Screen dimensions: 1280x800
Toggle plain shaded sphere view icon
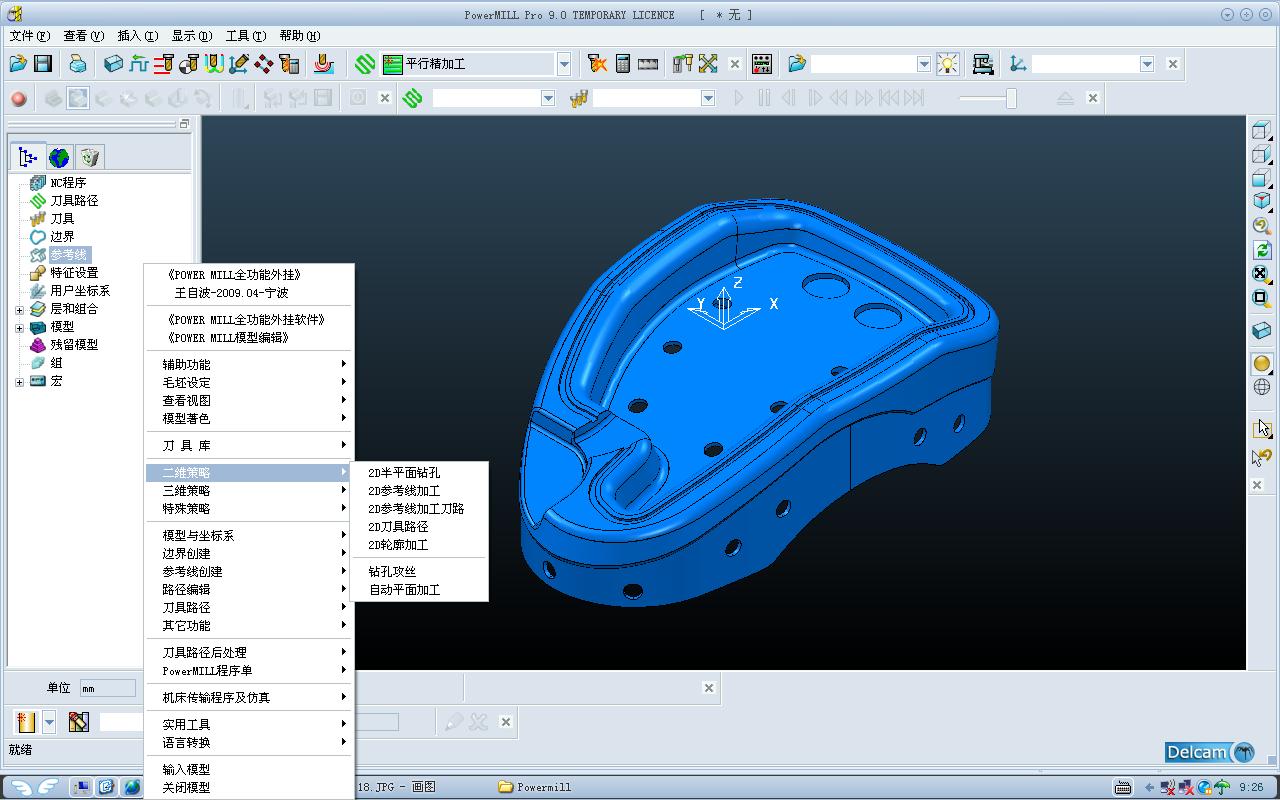pyautogui.click(x=1262, y=364)
